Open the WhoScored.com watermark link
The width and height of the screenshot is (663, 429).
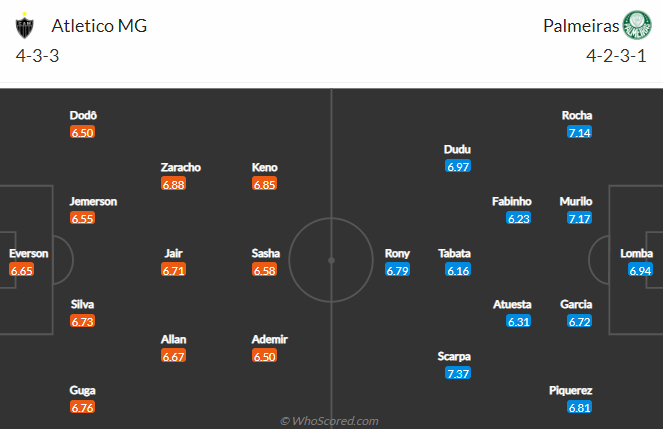[329, 421]
